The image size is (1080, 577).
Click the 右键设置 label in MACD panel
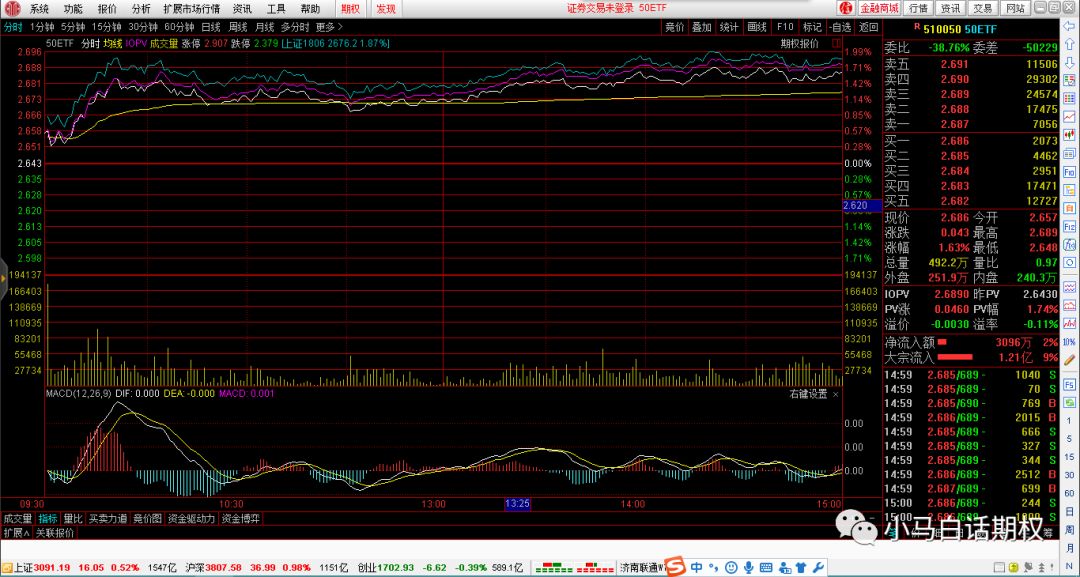point(809,395)
